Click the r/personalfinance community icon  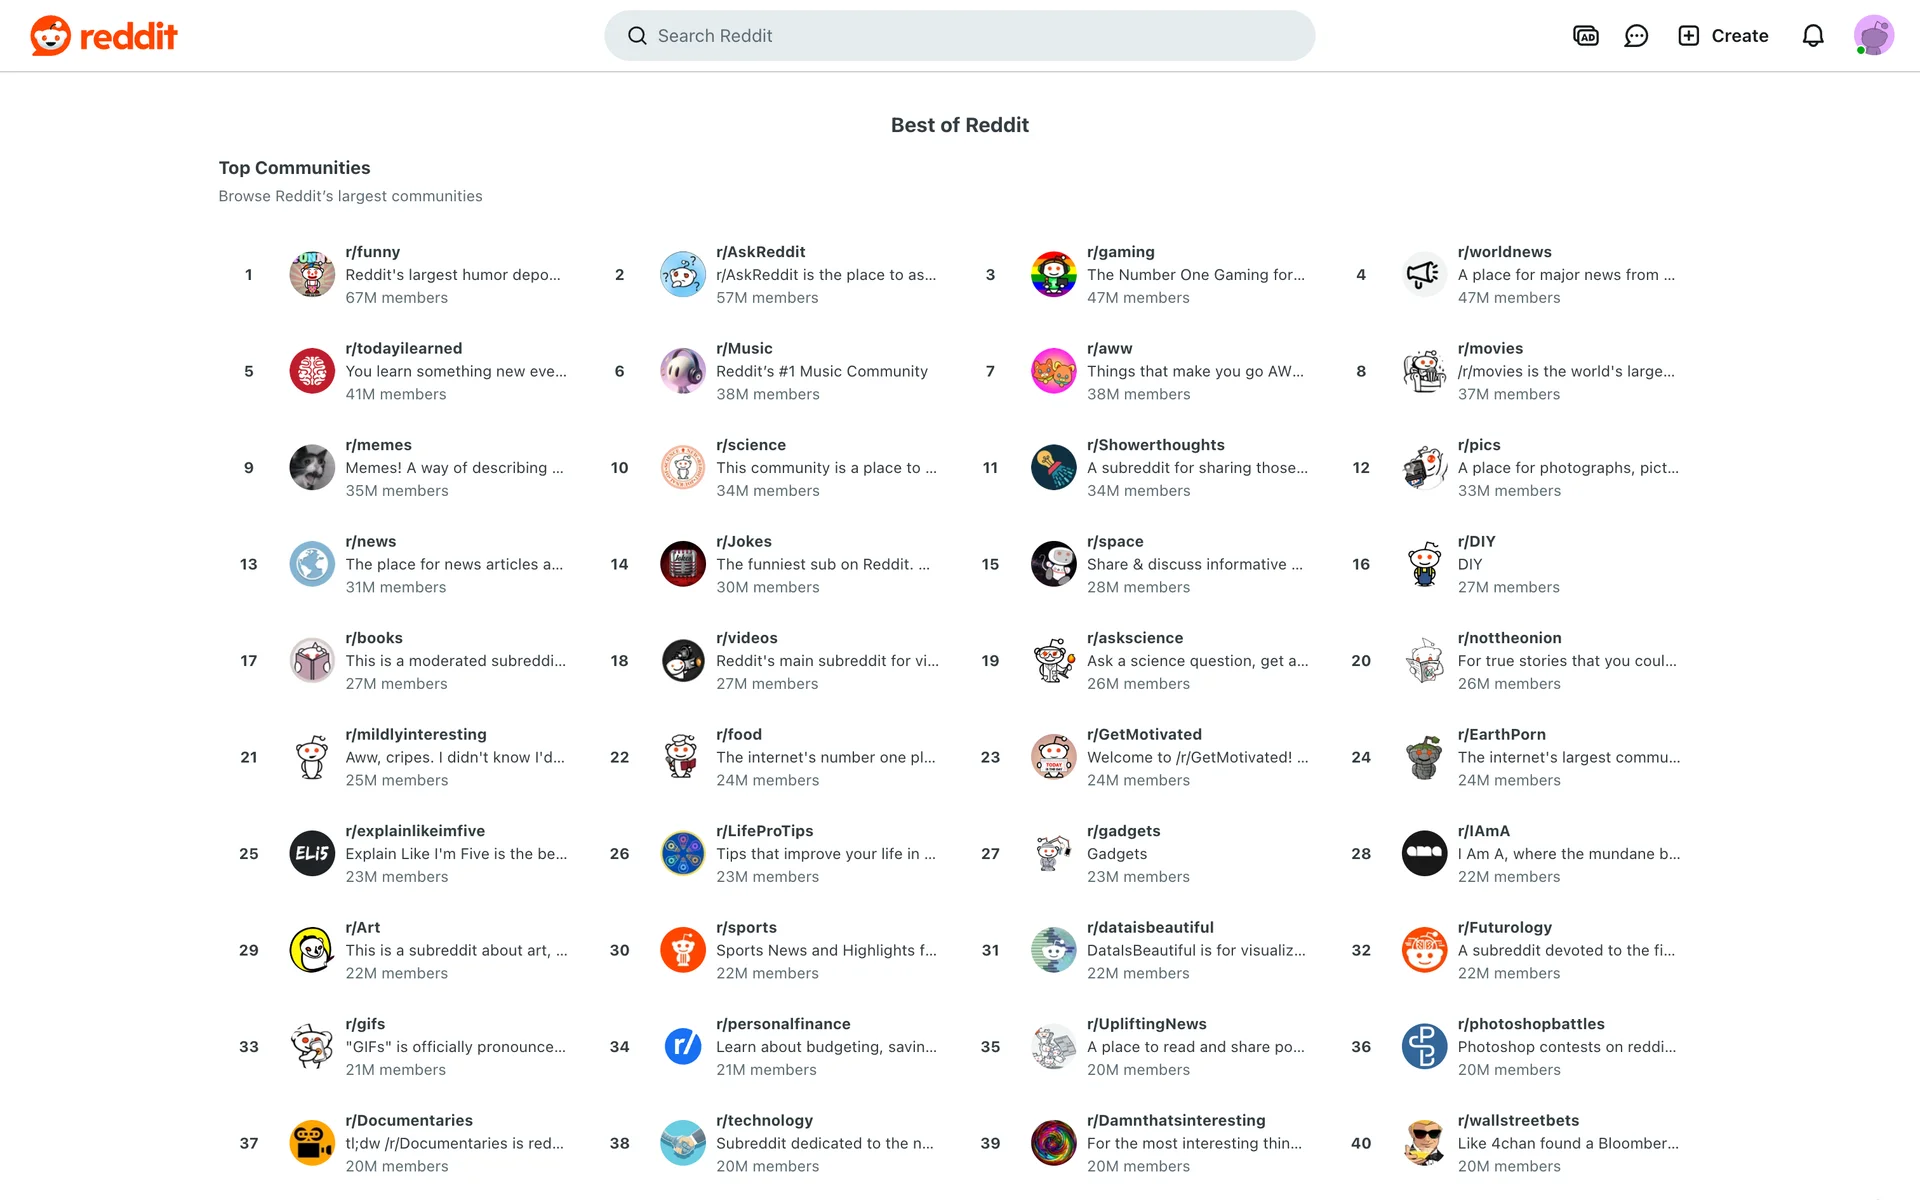(x=683, y=1047)
